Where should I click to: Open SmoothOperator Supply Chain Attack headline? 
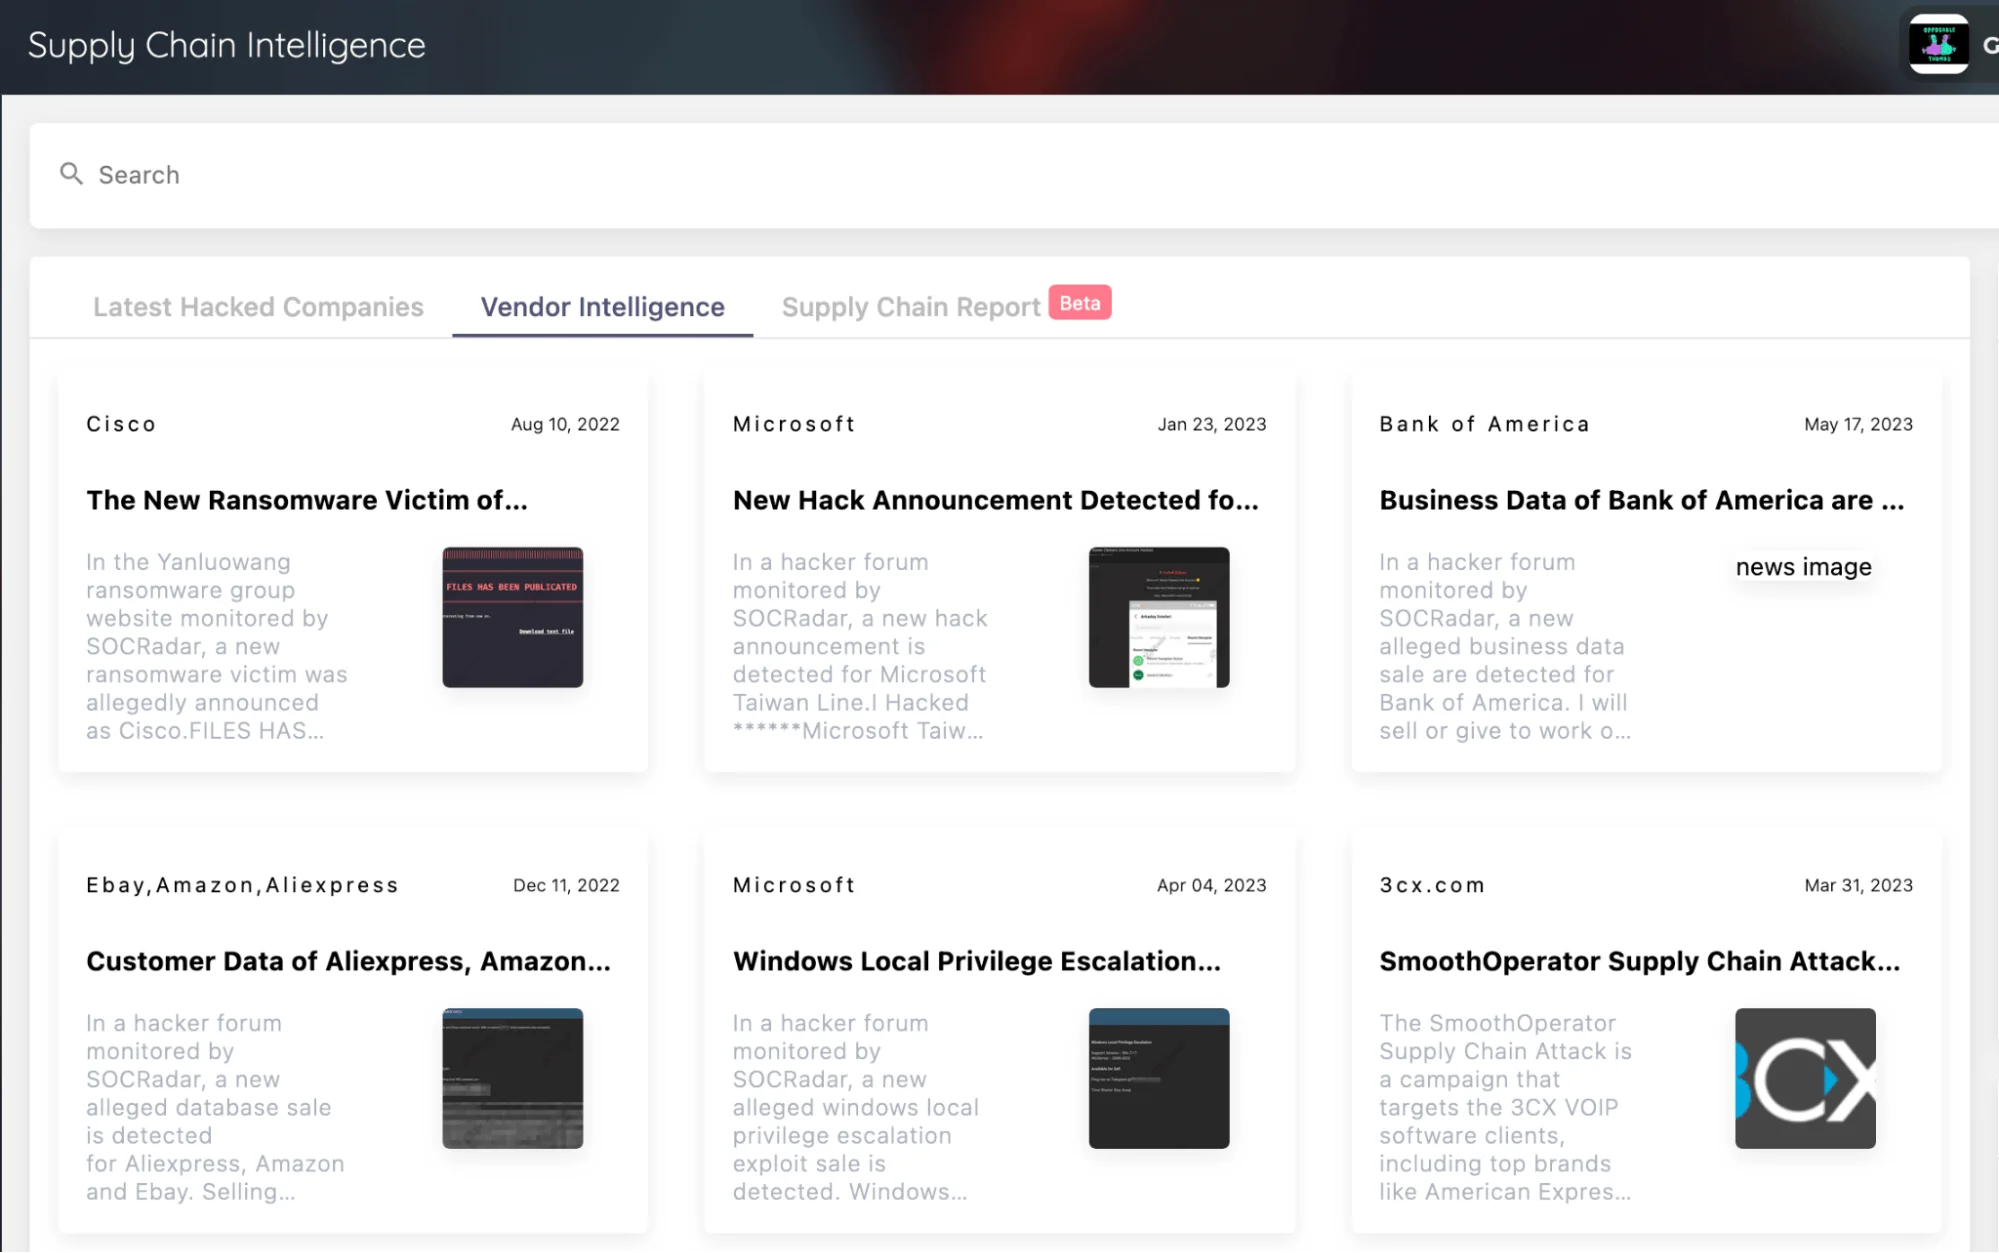pyautogui.click(x=1639, y=961)
